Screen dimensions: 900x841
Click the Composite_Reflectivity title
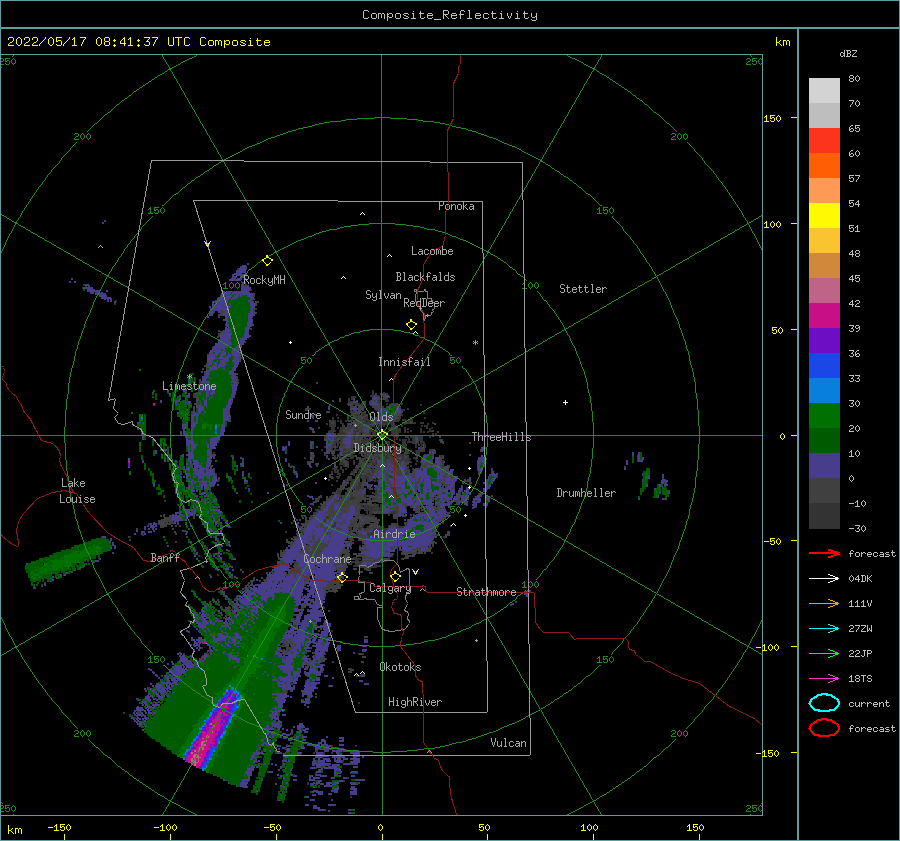[x=450, y=15]
